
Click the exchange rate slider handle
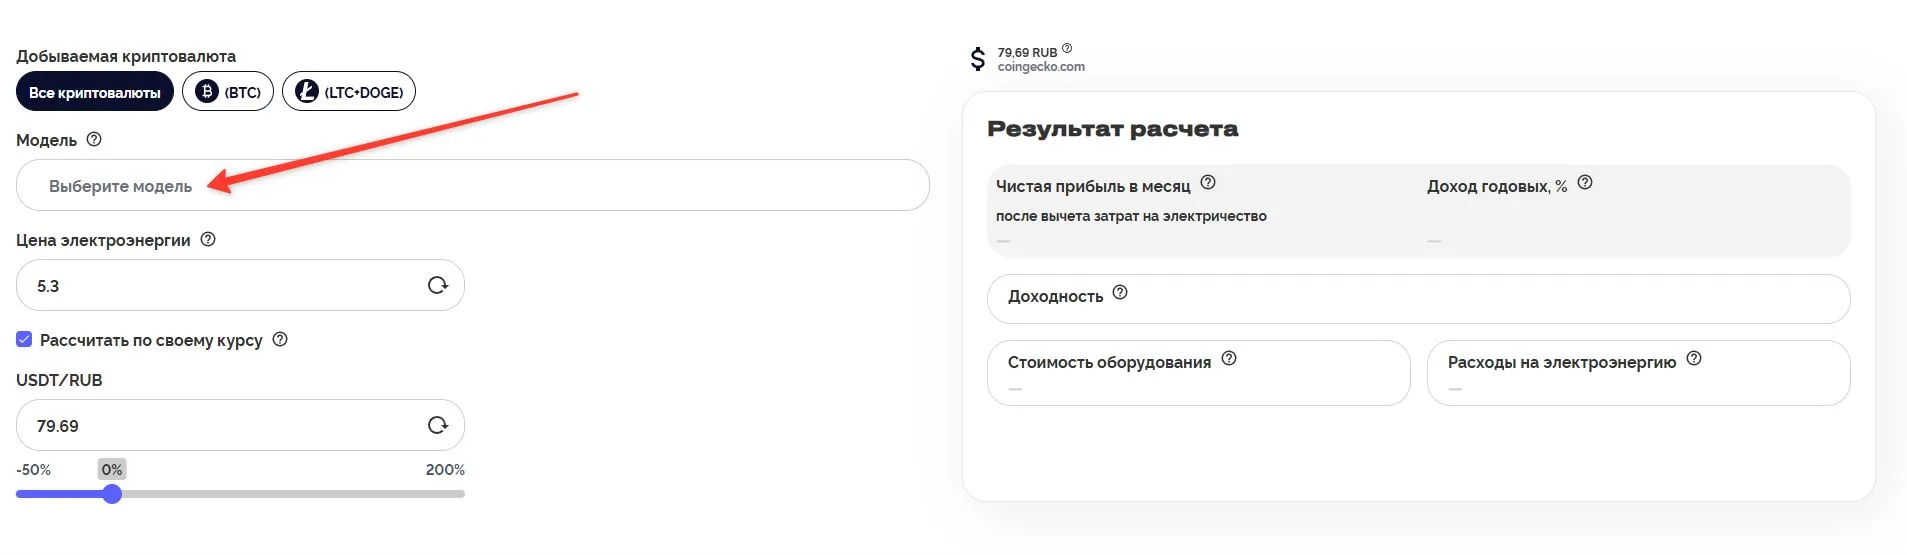pyautogui.click(x=112, y=494)
